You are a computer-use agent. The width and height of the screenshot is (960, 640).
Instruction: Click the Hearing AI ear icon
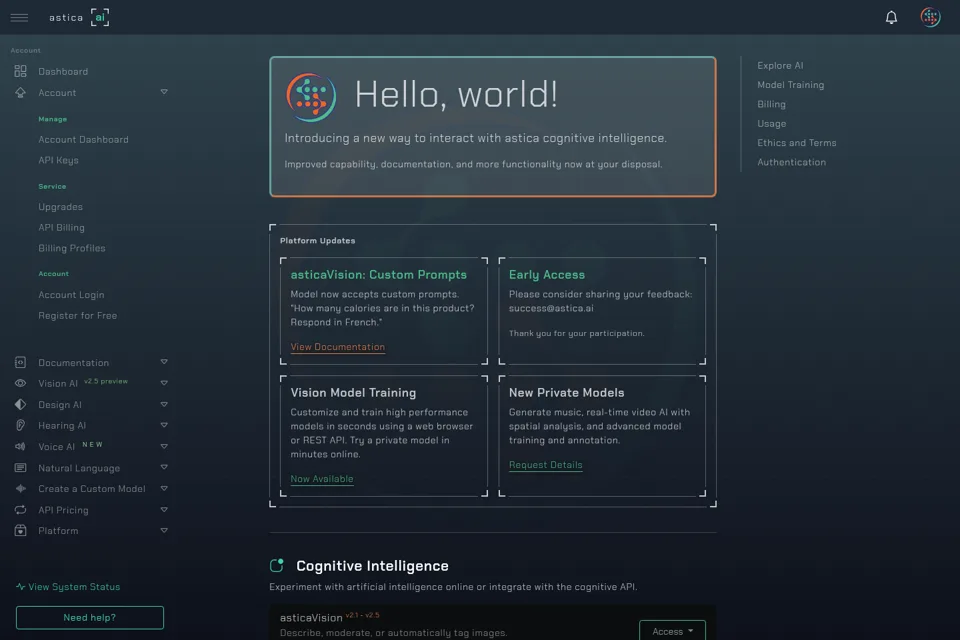tap(20, 425)
